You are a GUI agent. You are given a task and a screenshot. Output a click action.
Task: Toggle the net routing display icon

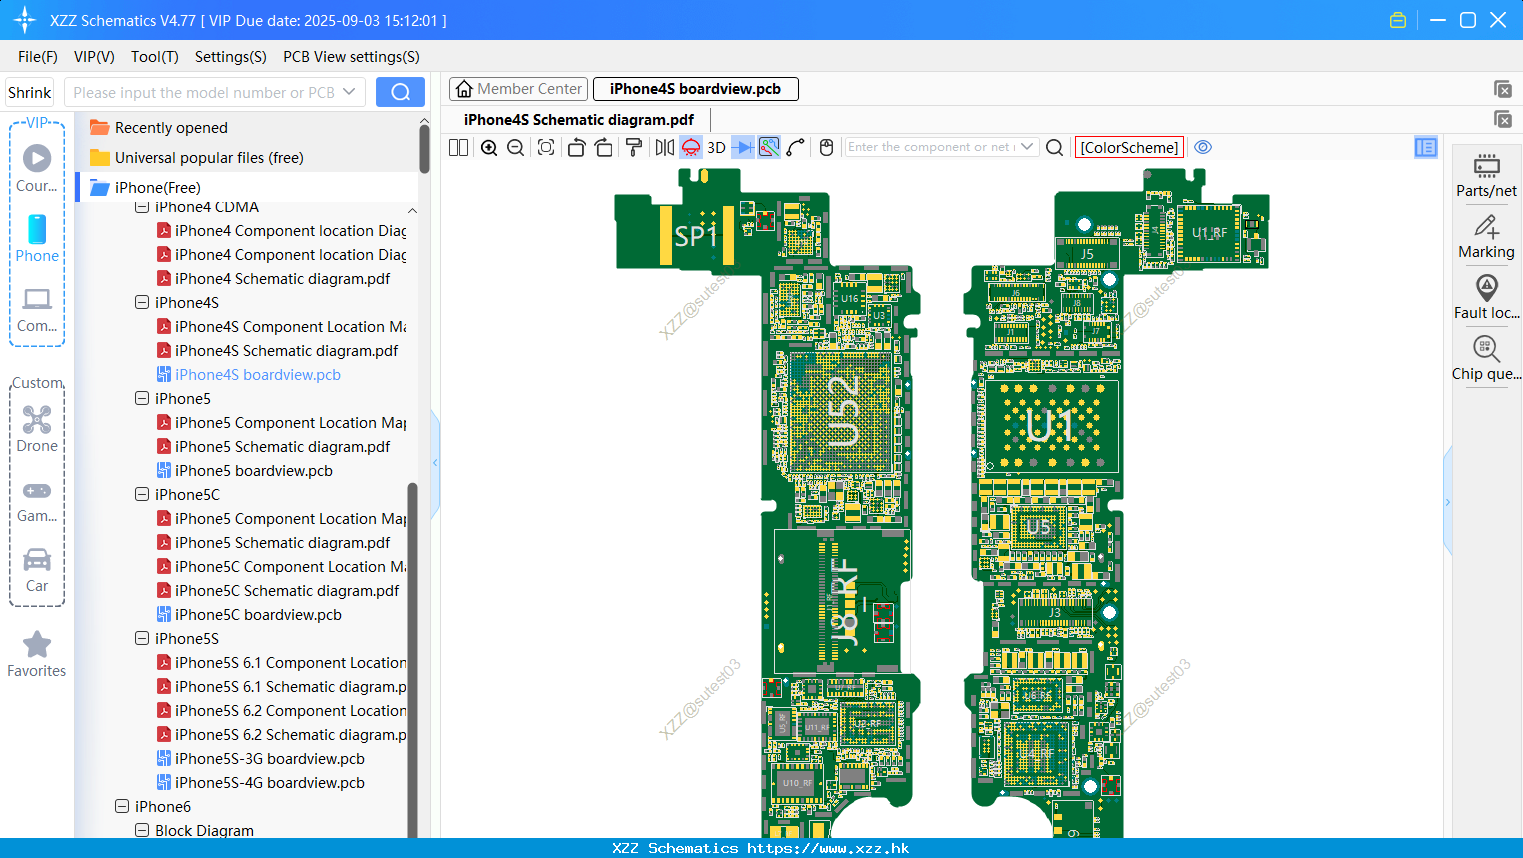[769, 147]
